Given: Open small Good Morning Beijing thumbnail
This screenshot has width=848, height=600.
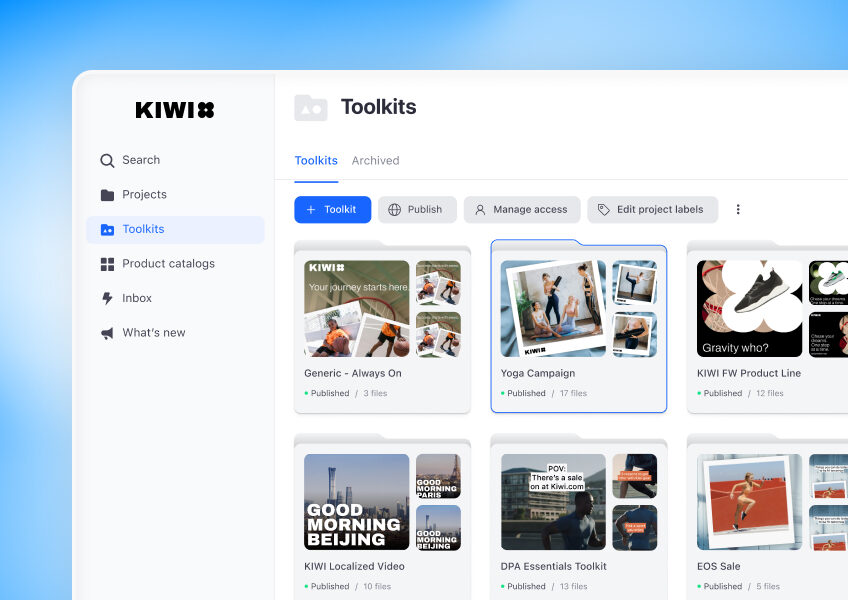Looking at the screenshot, I should (438, 528).
